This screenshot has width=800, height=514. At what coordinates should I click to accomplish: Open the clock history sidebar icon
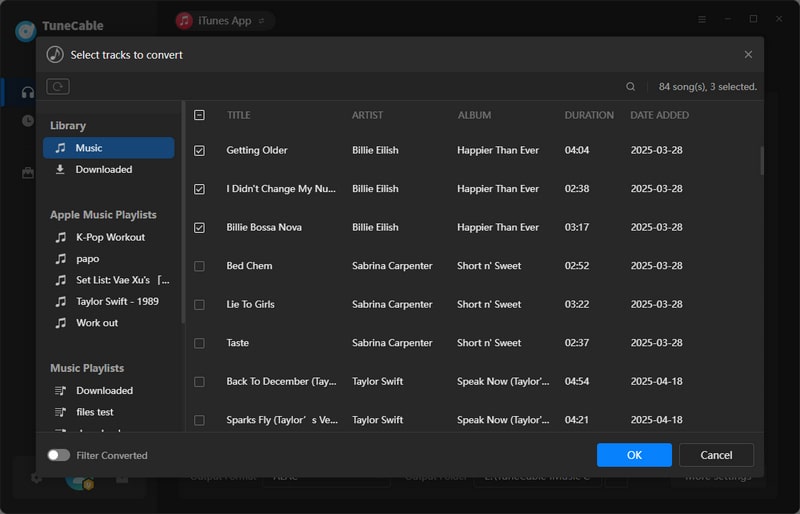(28, 120)
